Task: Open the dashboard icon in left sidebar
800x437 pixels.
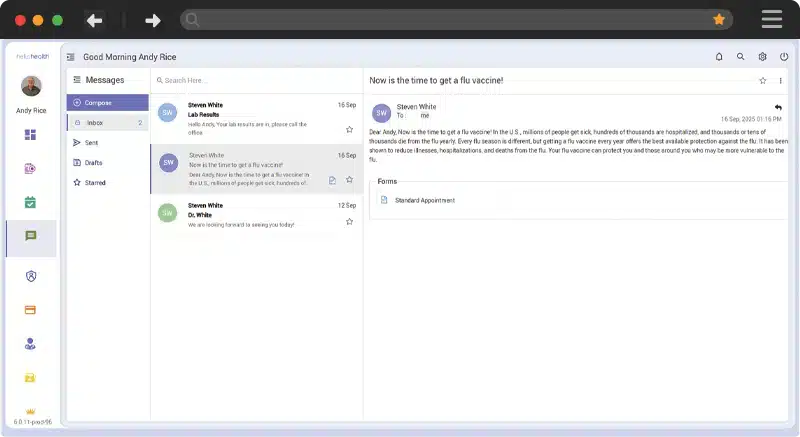Action: pos(30,135)
